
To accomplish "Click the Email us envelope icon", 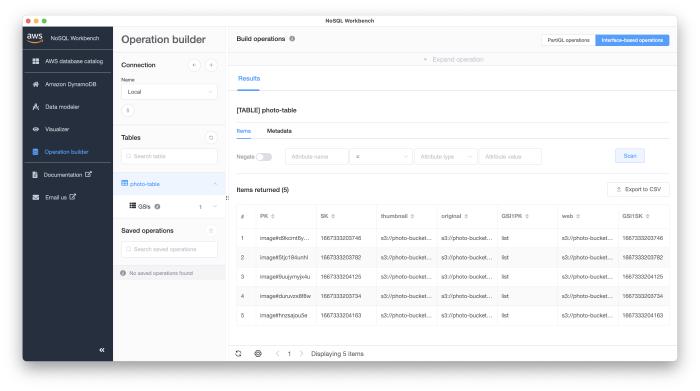I will pos(36,197).
